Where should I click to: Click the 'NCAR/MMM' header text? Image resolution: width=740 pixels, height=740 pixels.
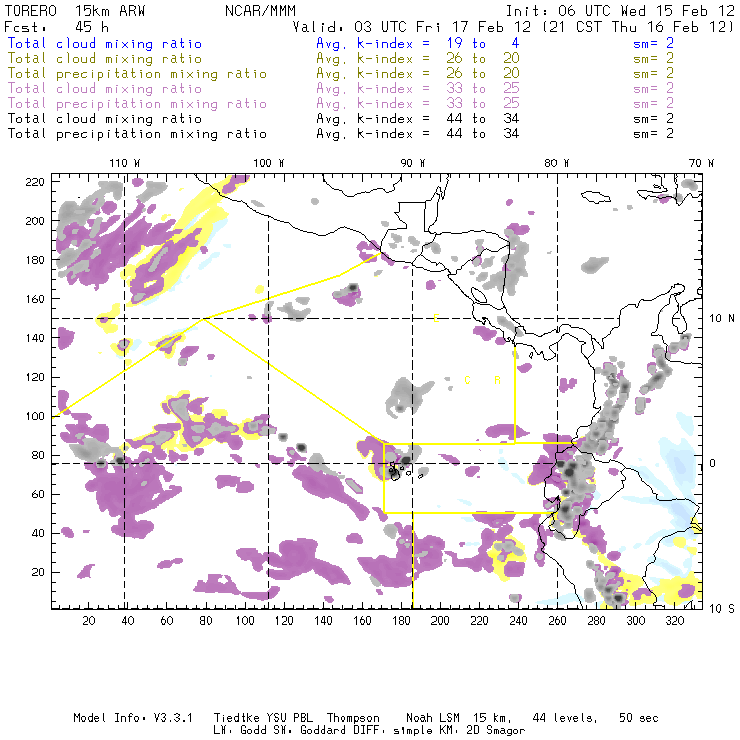click(x=261, y=11)
